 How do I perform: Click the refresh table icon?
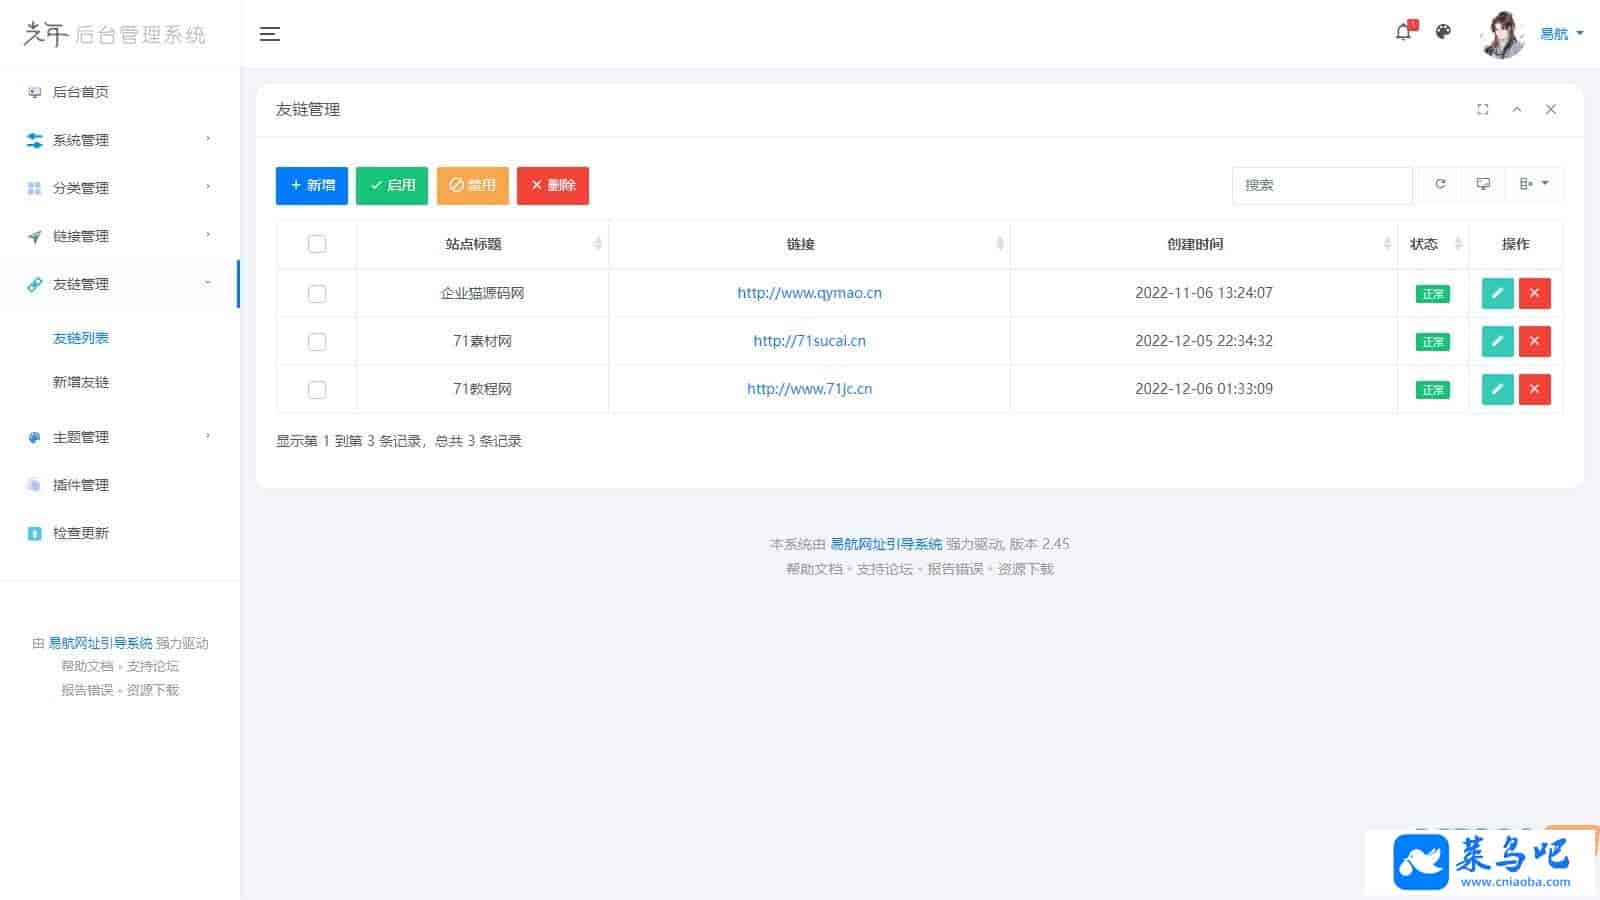pyautogui.click(x=1440, y=185)
